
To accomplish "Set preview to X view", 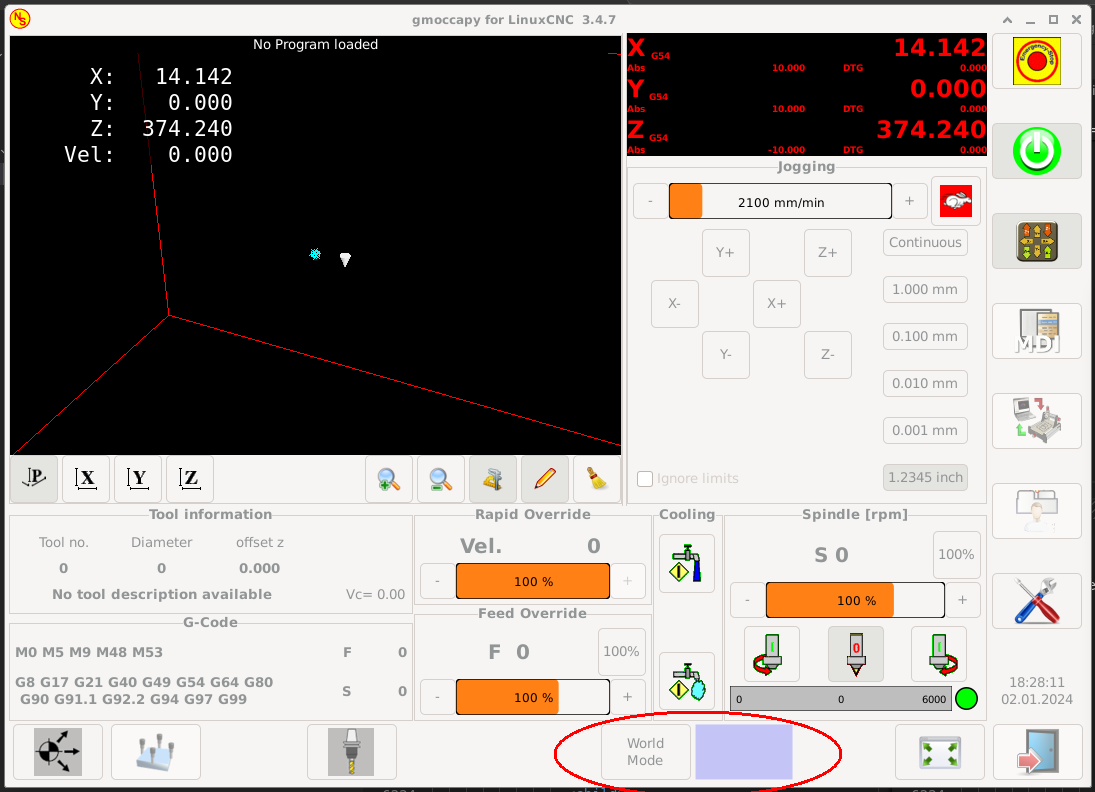I will (x=86, y=479).
